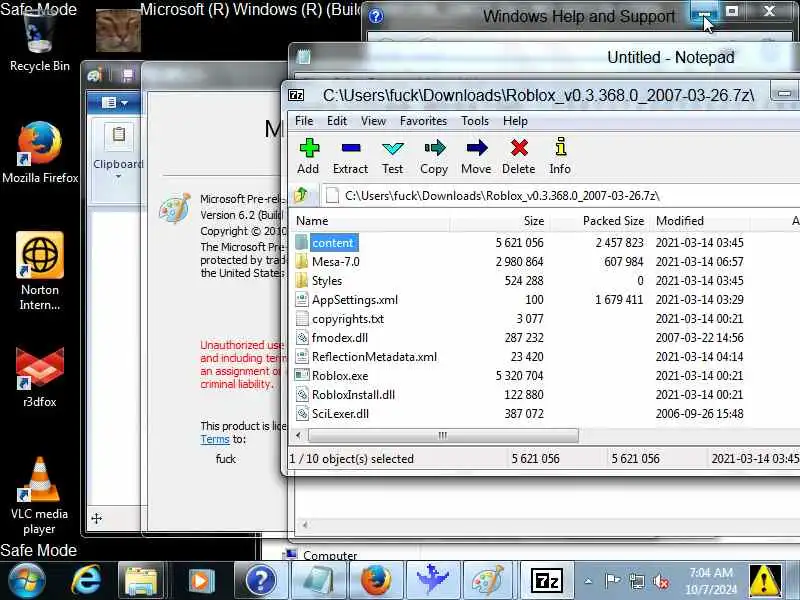The image size is (800, 600).
Task: Go up one folder level in 7-Zip
Action: (x=301, y=195)
